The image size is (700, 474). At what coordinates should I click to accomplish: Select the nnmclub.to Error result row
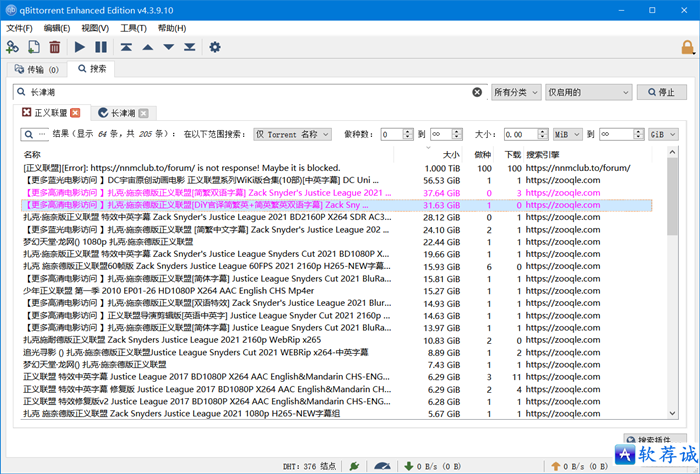pyautogui.click(x=337, y=168)
